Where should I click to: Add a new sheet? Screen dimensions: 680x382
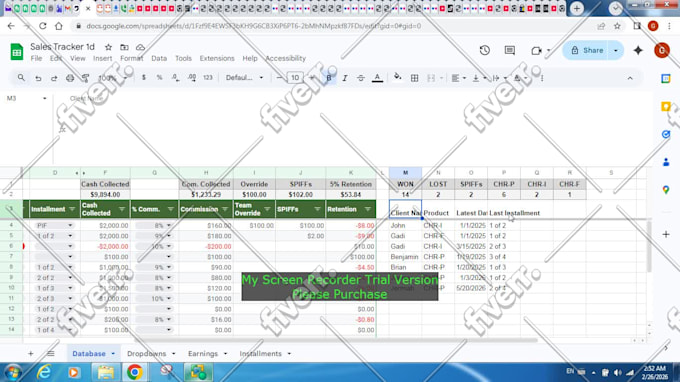(x=30, y=354)
